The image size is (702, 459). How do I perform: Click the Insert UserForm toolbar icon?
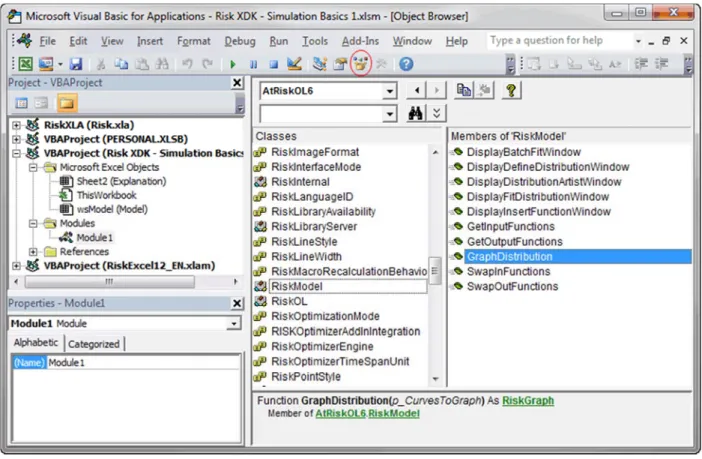46,64
